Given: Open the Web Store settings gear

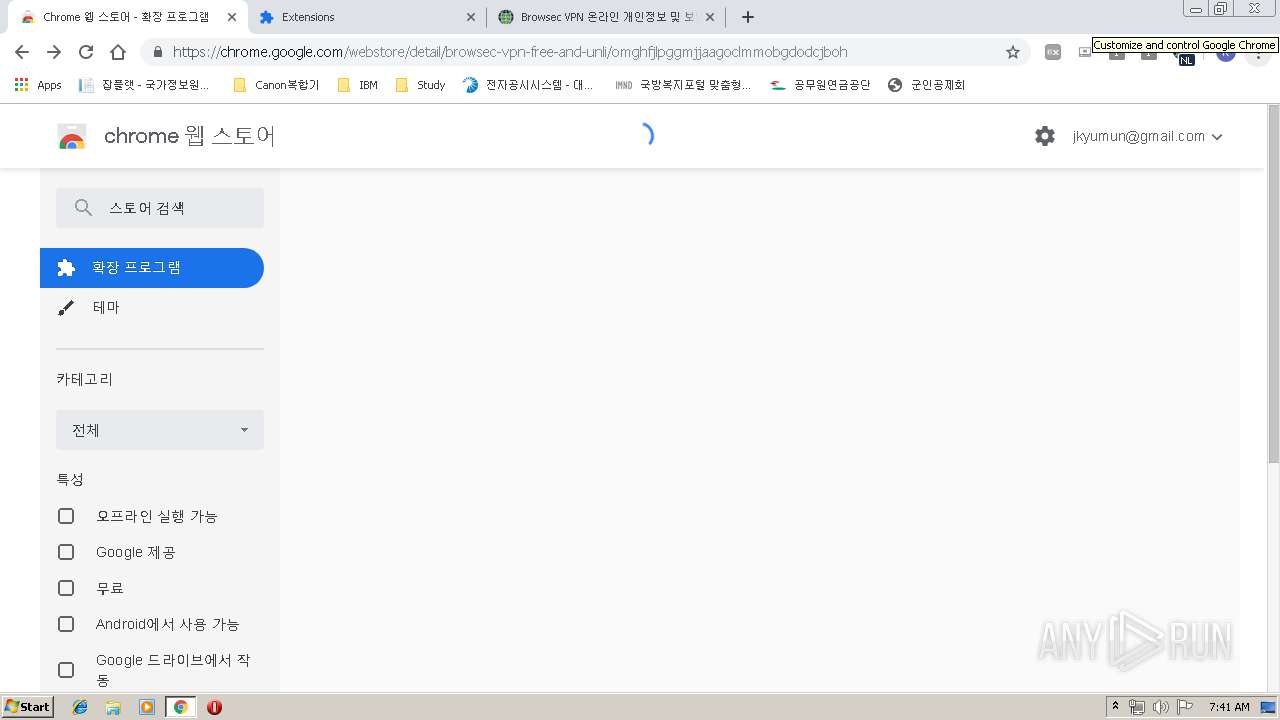Looking at the screenshot, I should (1045, 136).
